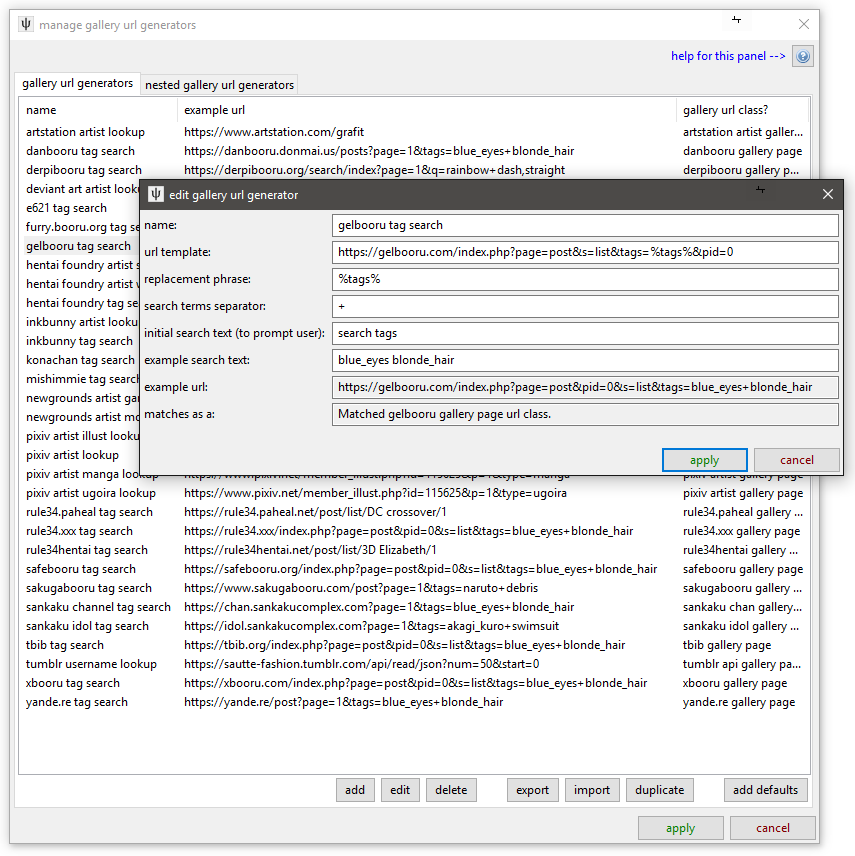The height and width of the screenshot is (856, 855).
Task: Click the duplicate button
Action: (x=660, y=790)
